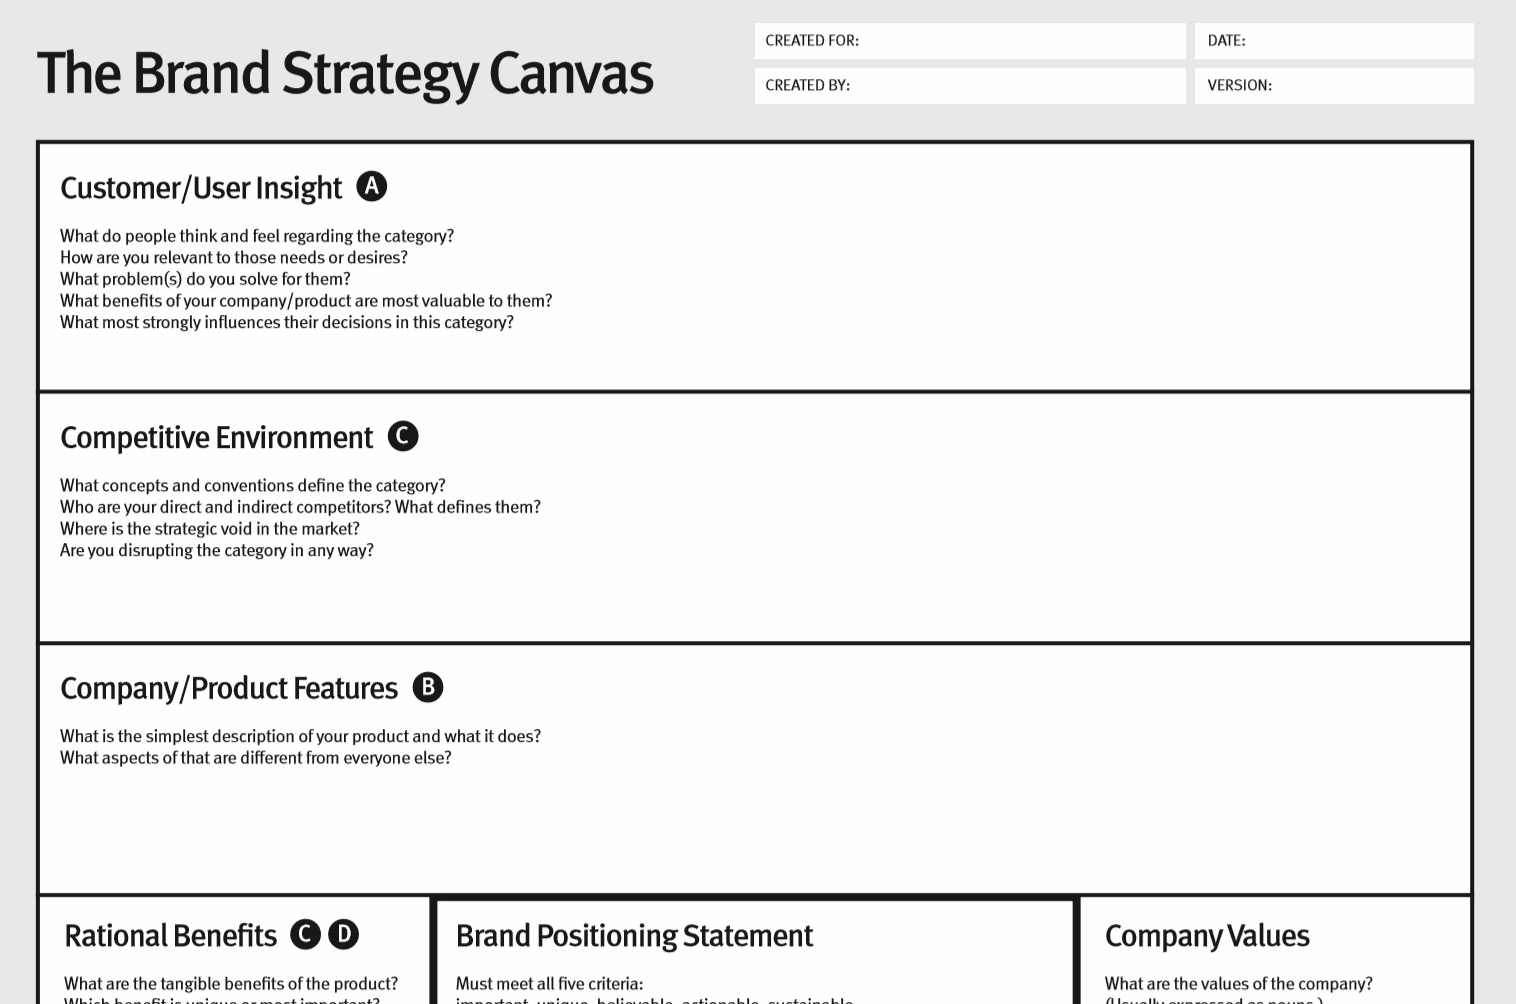Click the D badge beside Rational Benefits

click(x=343, y=934)
